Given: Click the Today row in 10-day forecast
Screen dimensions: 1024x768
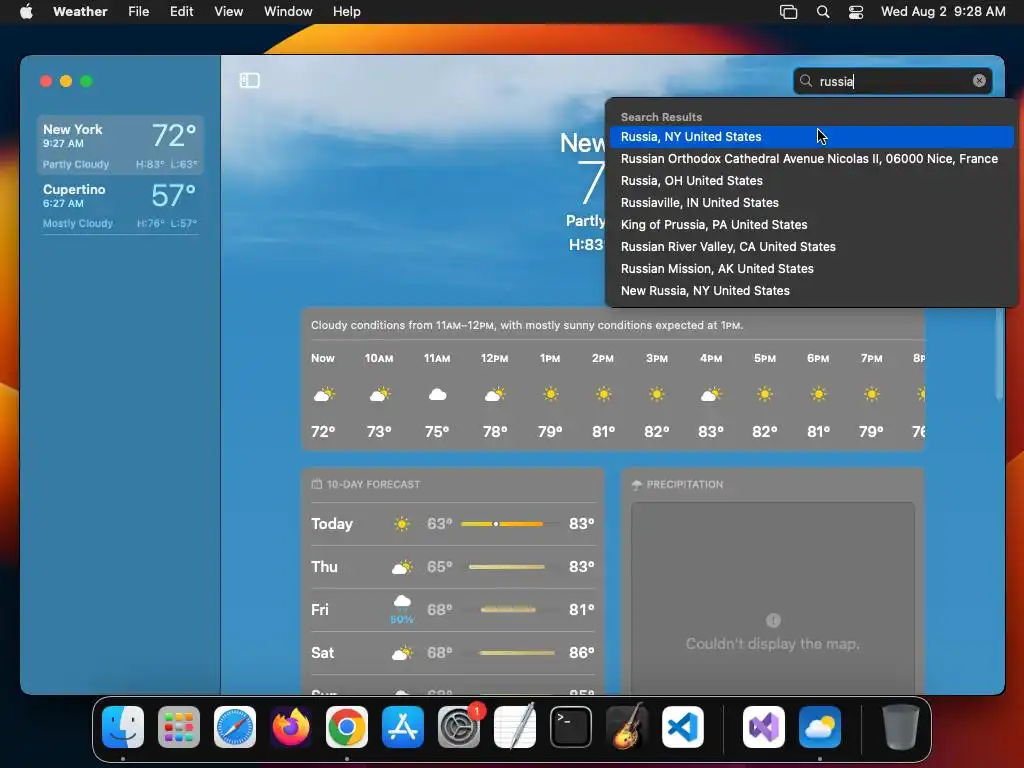Looking at the screenshot, I should point(453,524).
